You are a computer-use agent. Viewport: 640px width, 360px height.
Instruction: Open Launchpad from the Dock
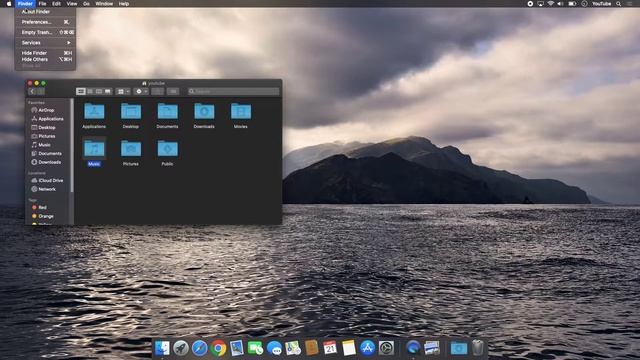point(181,348)
